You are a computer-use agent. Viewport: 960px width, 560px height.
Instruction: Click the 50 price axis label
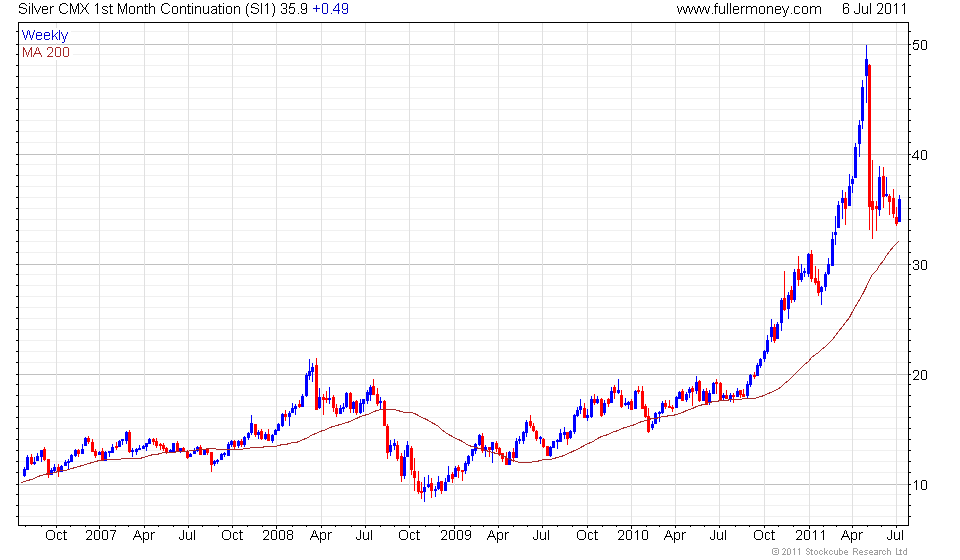[x=919, y=45]
